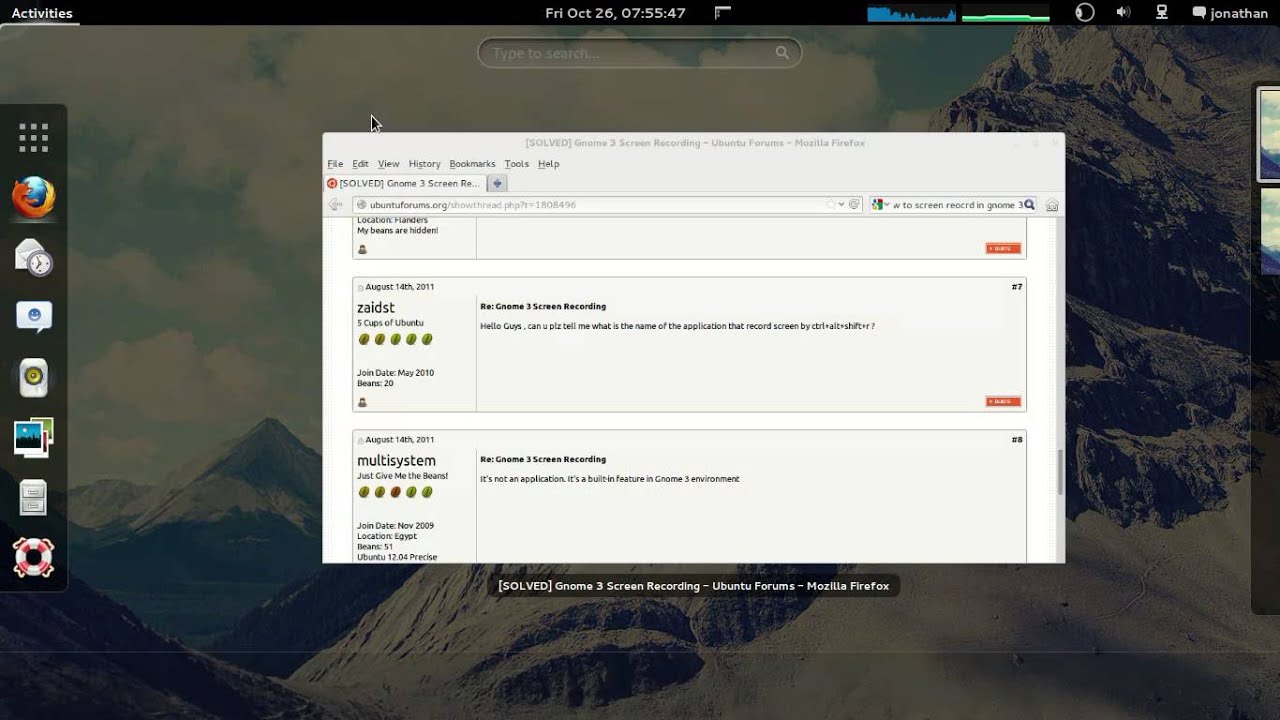Launch Firefox from the dash

pos(33,197)
